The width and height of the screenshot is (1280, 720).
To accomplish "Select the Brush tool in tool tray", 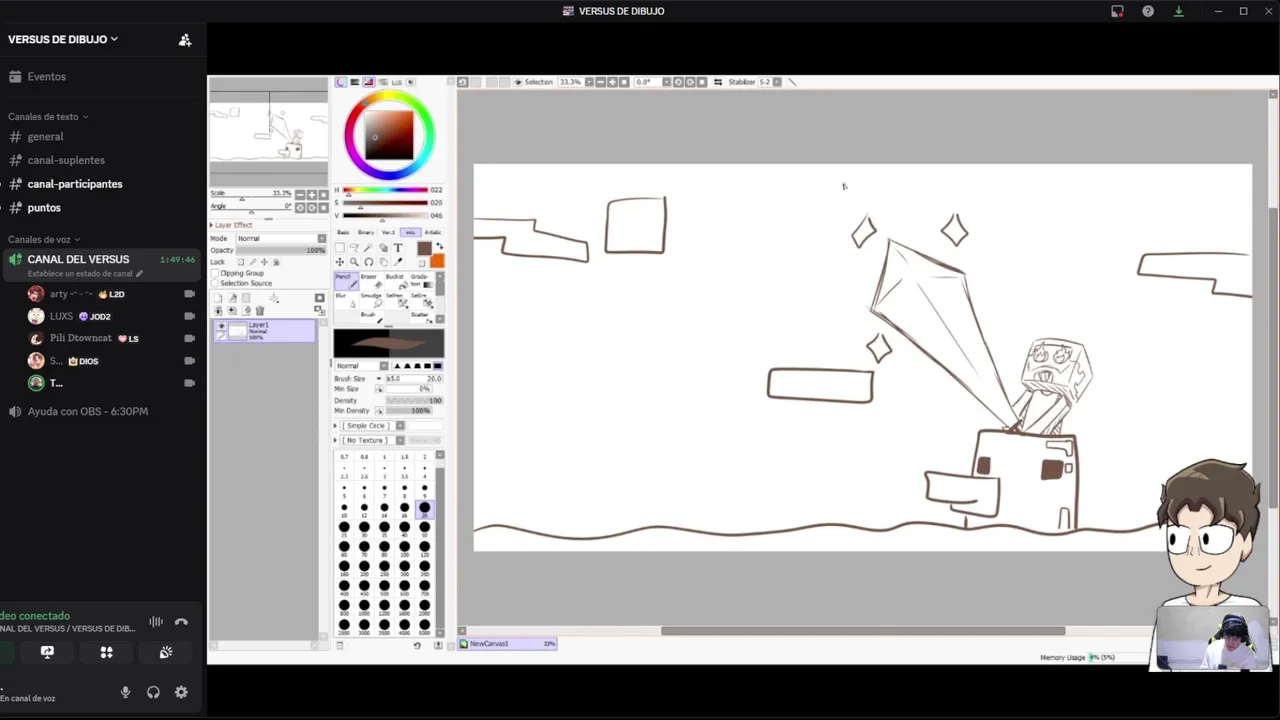I will (372, 319).
